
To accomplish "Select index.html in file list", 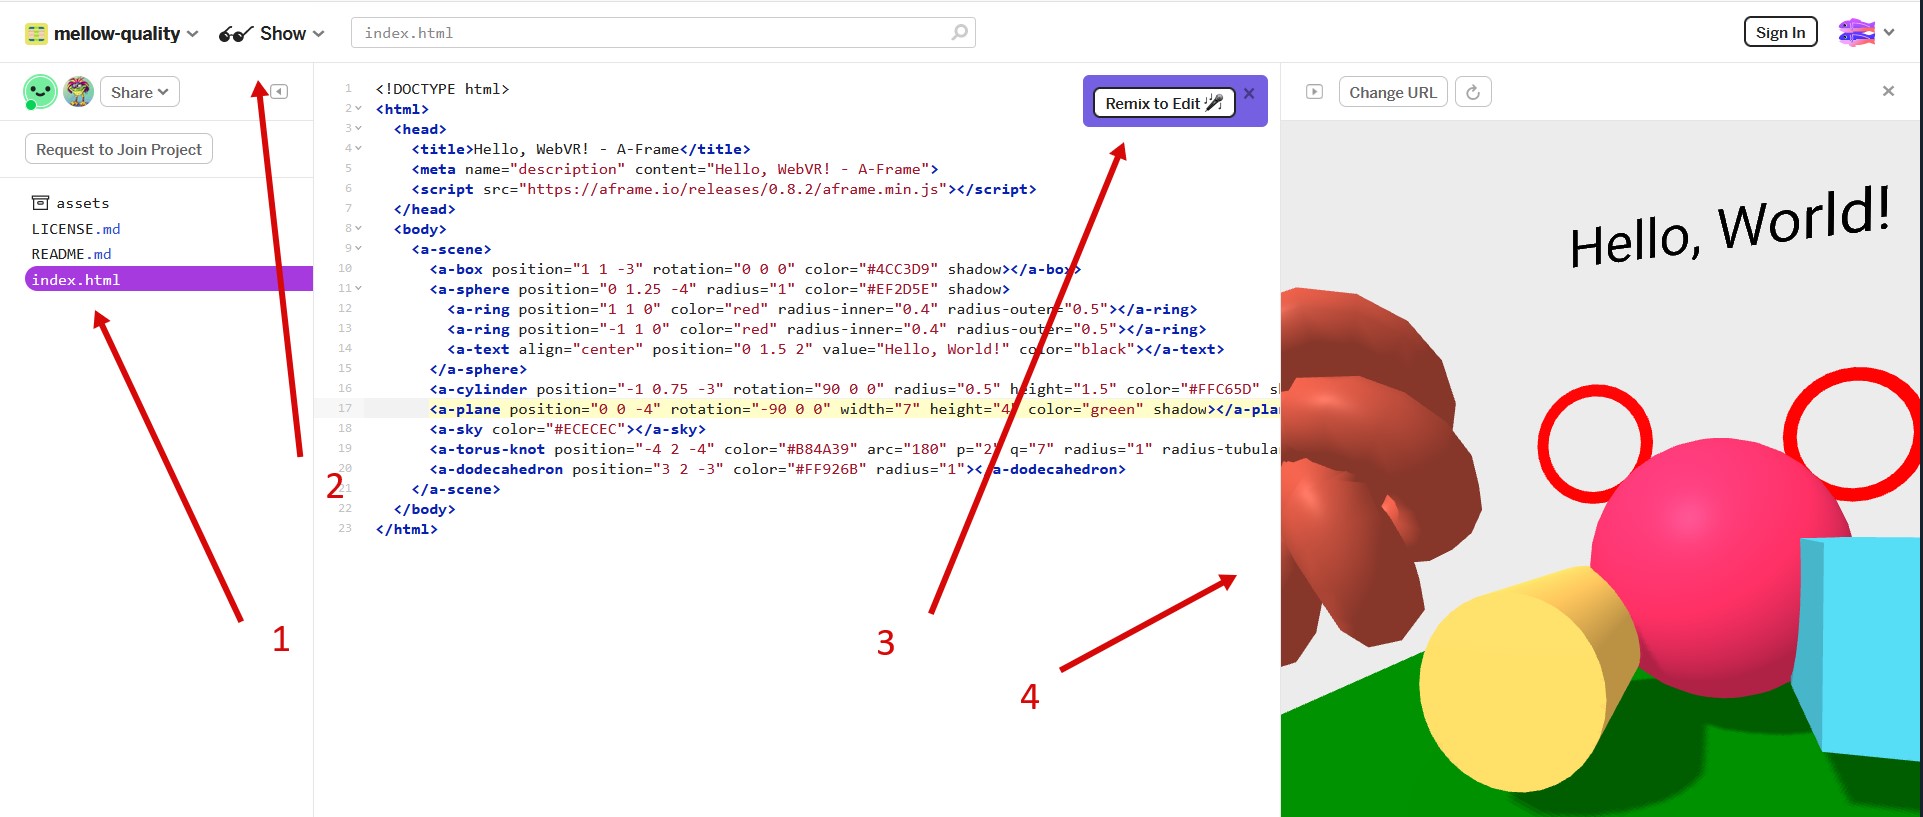I will click(x=169, y=279).
